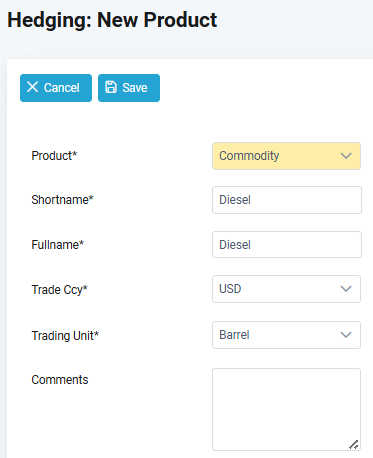Cancel the new product form
The image size is (373, 458).
pyautogui.click(x=56, y=88)
